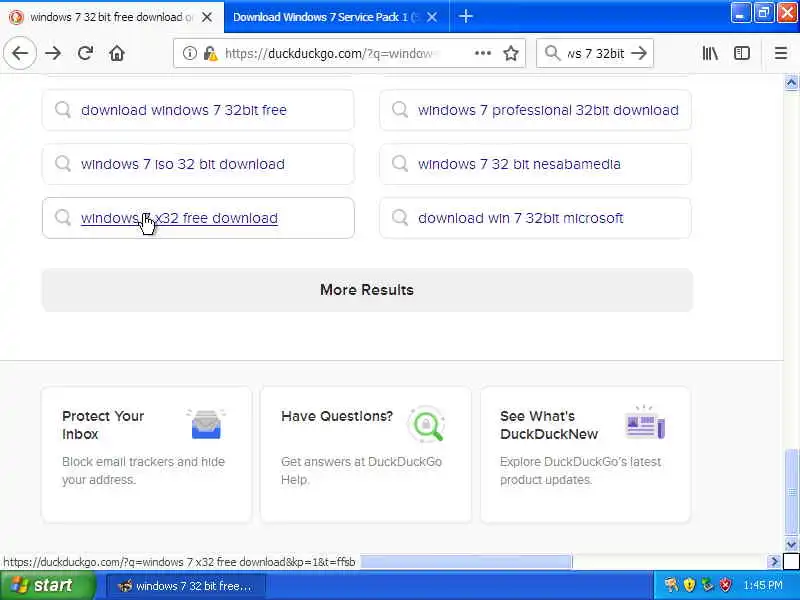800x600 pixels.
Task: Search 'download win 7 32bit microsoft'
Action: click(535, 218)
